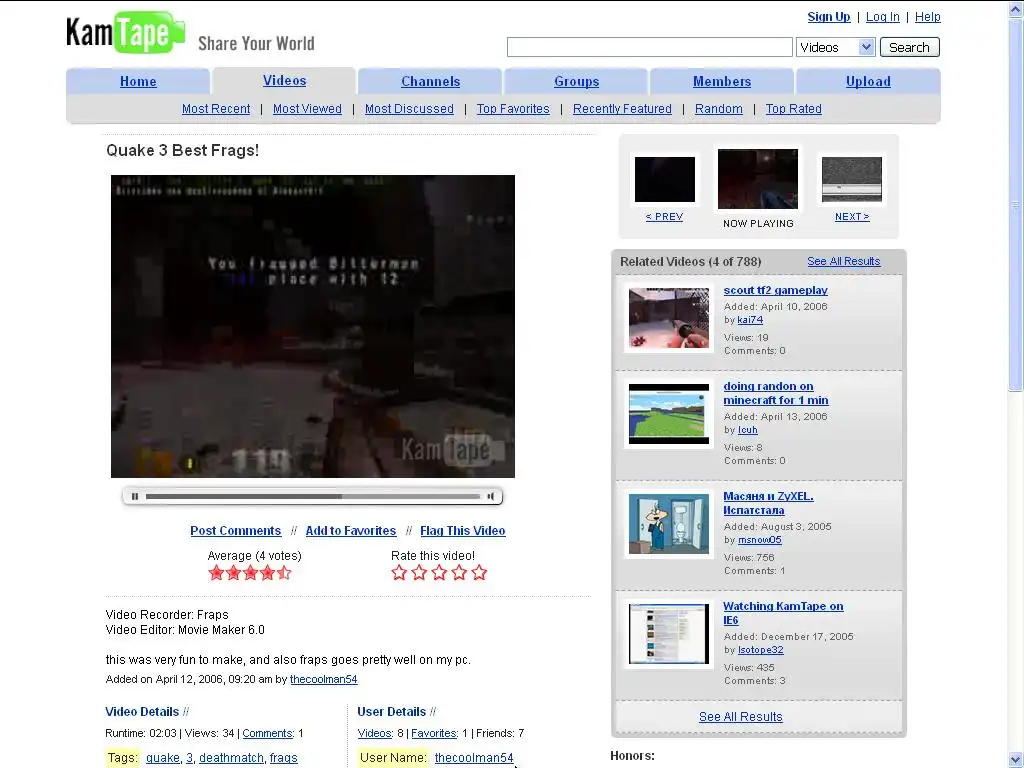Add this video to Favorites
The height and width of the screenshot is (768, 1024).
[351, 531]
